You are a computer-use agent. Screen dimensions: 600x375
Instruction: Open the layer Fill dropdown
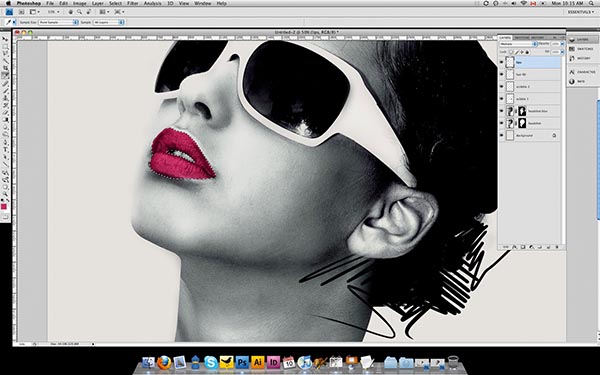click(x=562, y=52)
